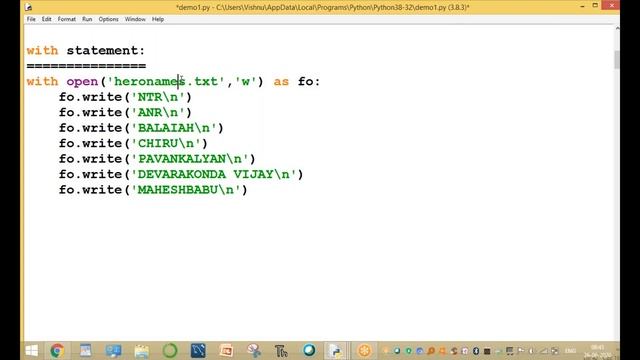Open the Help menu

tap(158, 19)
